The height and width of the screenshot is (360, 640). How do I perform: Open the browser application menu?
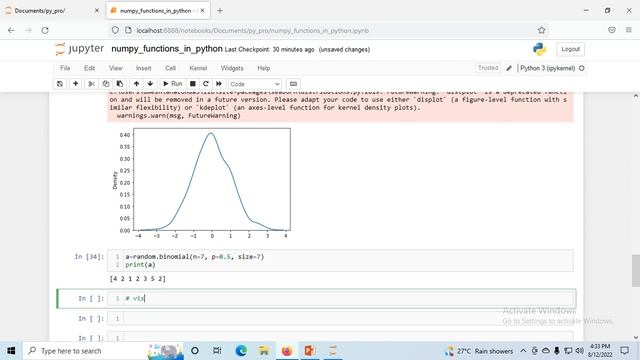[629, 30]
